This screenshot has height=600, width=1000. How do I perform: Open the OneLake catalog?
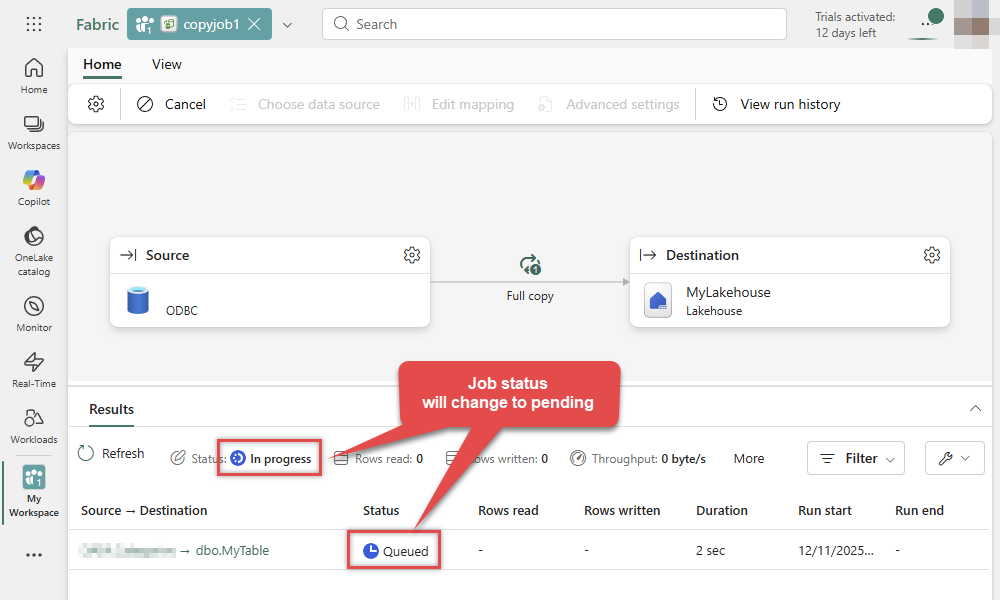click(33, 245)
